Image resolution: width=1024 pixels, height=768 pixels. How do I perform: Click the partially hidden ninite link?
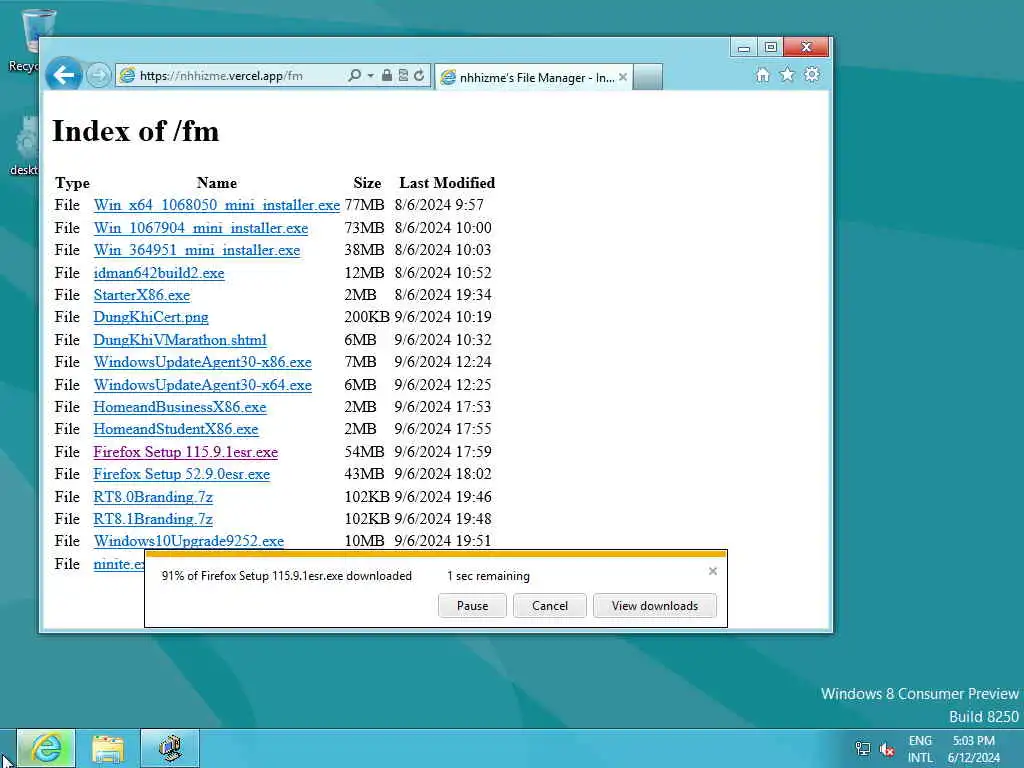[x=118, y=564]
